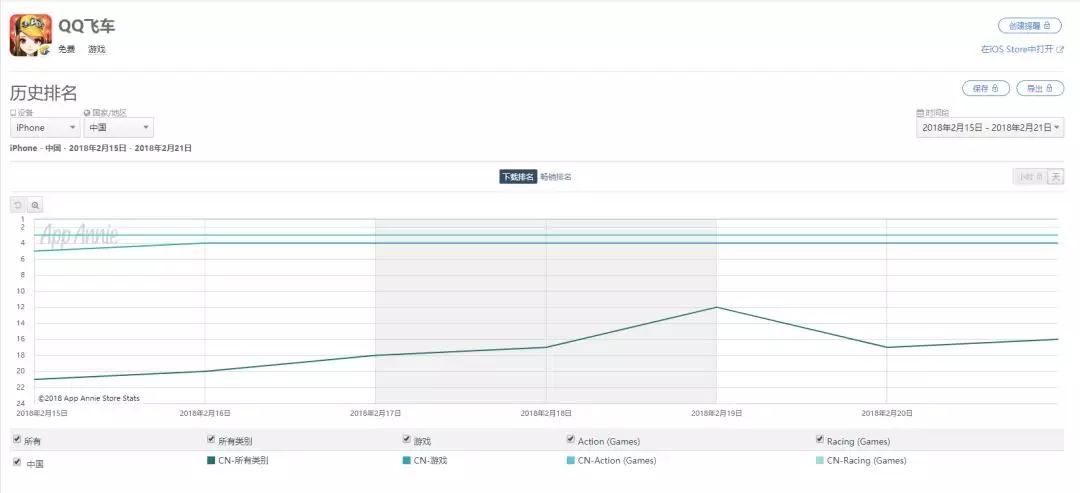Click the magnifier zoom icon above chart
This screenshot has height=493, width=1080.
[x=35, y=205]
